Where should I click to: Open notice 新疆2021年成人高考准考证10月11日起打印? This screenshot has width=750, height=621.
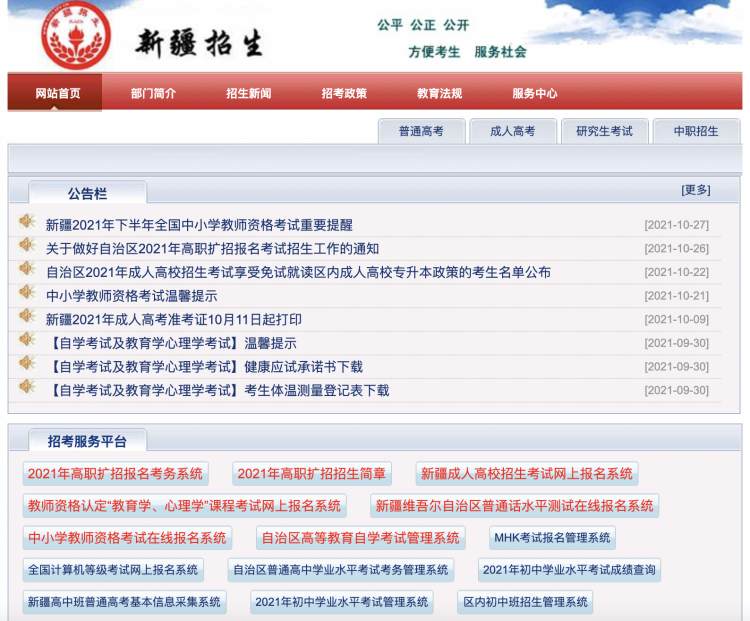(174, 320)
